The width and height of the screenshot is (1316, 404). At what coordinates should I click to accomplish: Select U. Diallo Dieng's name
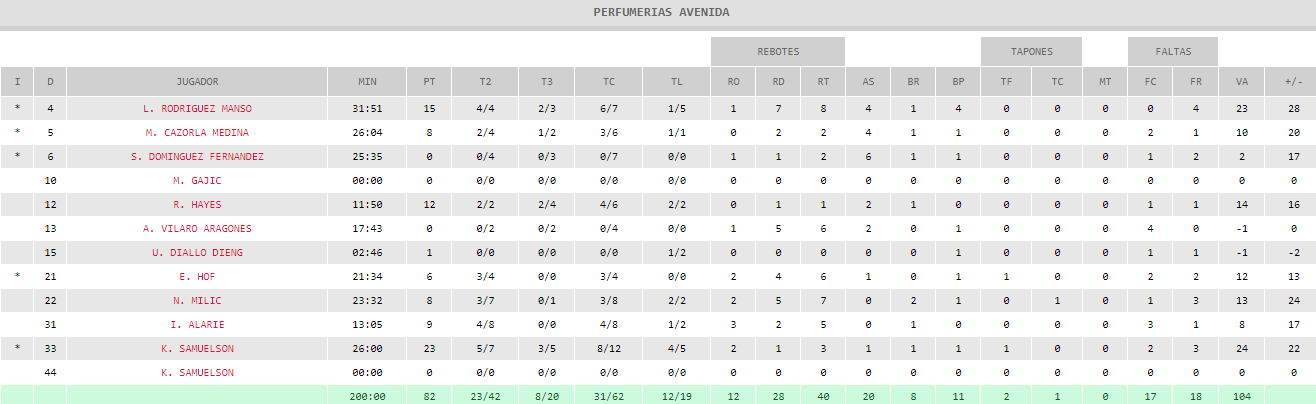pyautogui.click(x=197, y=252)
